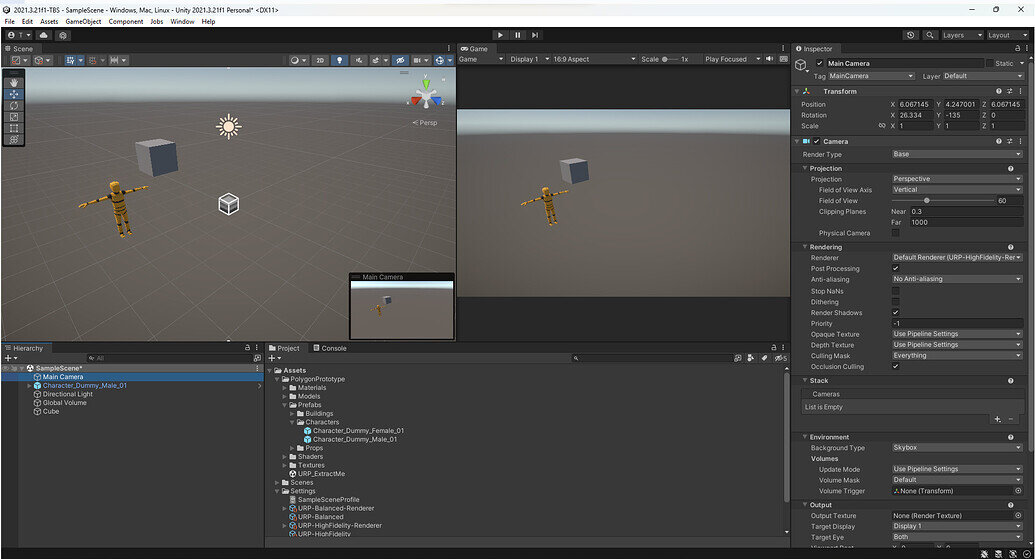The height and width of the screenshot is (559, 1035).
Task: Toggle Gizmos icon in Scene toolbar
Action: coord(440,60)
